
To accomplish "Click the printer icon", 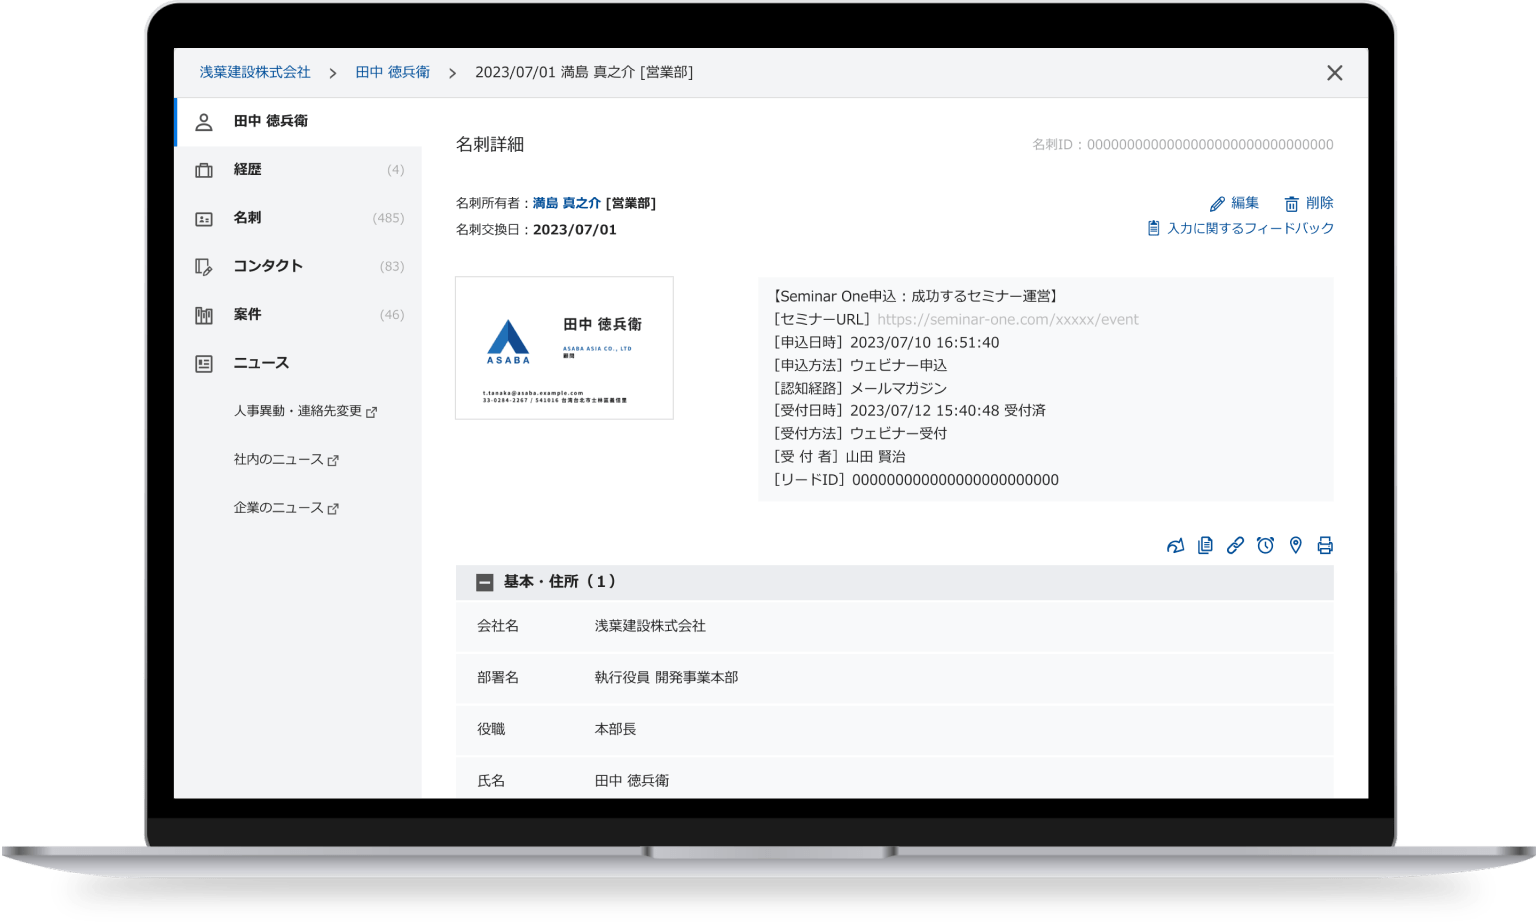I will point(1325,545).
